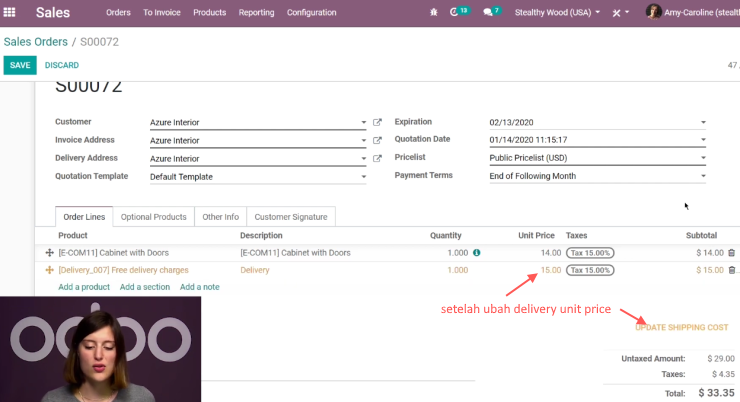Screen dimensions: 740x402
Task: Open activities clock icon with 13 badge
Action: [x=459, y=12]
